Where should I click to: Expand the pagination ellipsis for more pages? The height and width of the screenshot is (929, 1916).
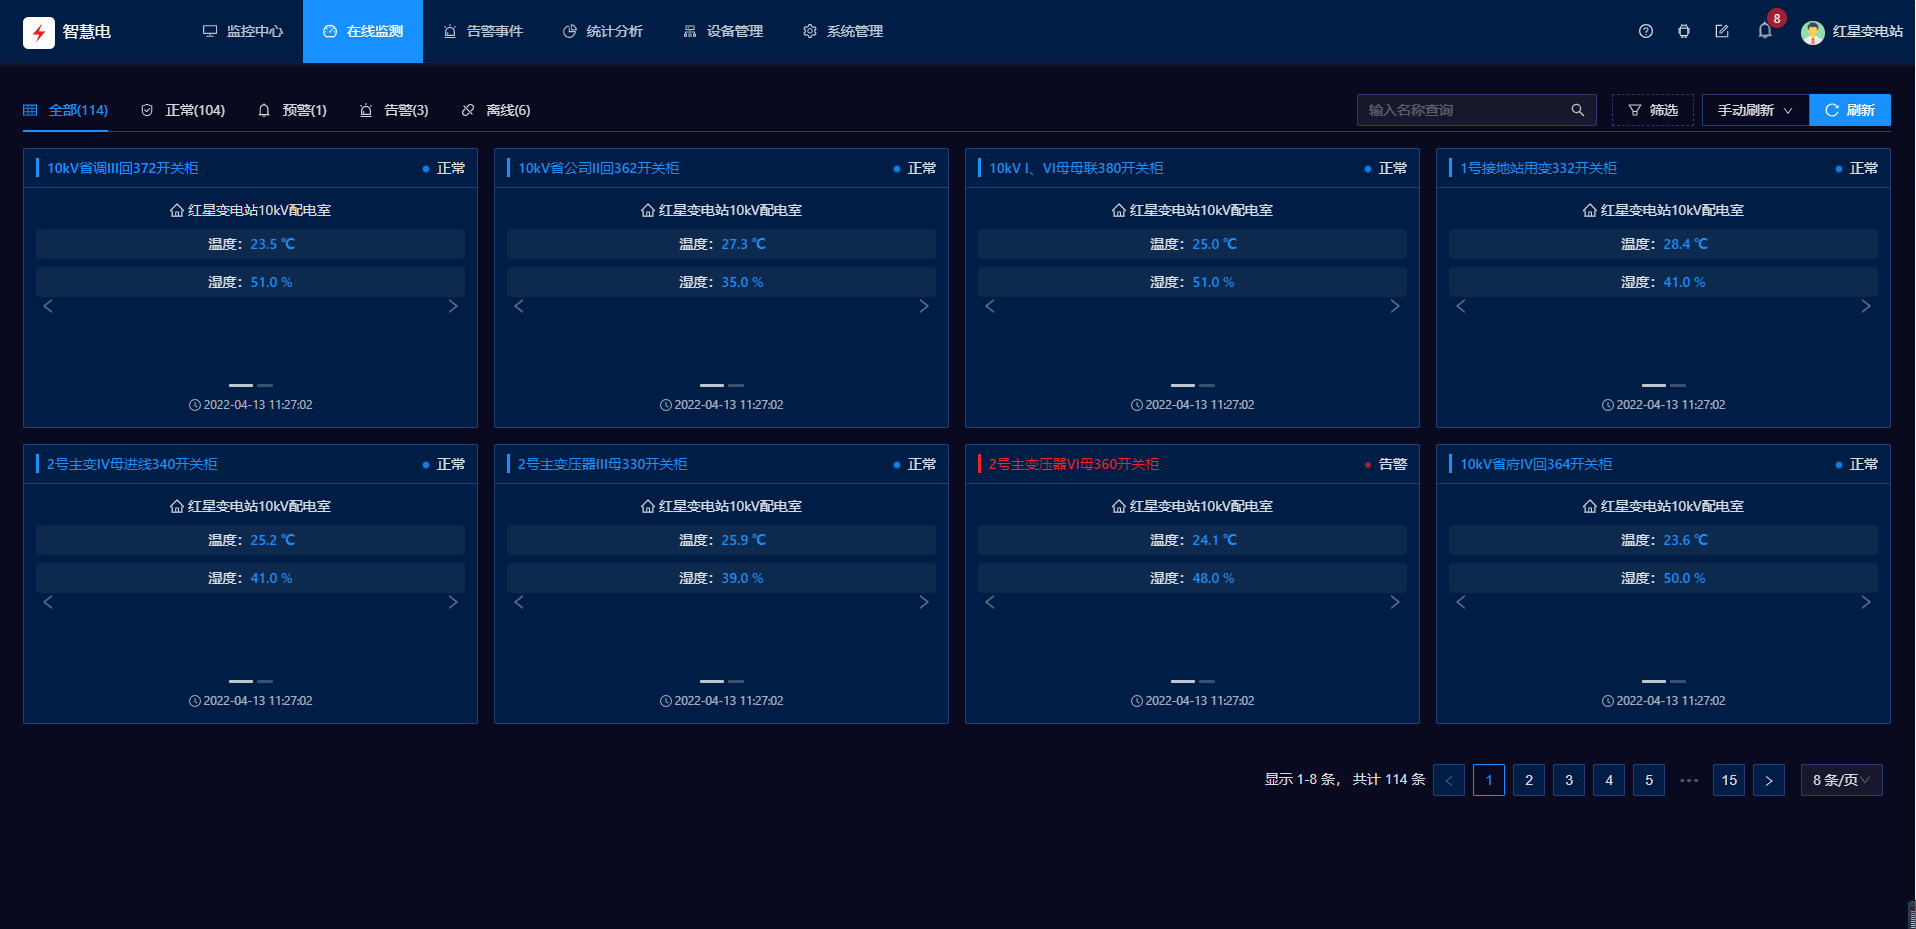pos(1689,780)
